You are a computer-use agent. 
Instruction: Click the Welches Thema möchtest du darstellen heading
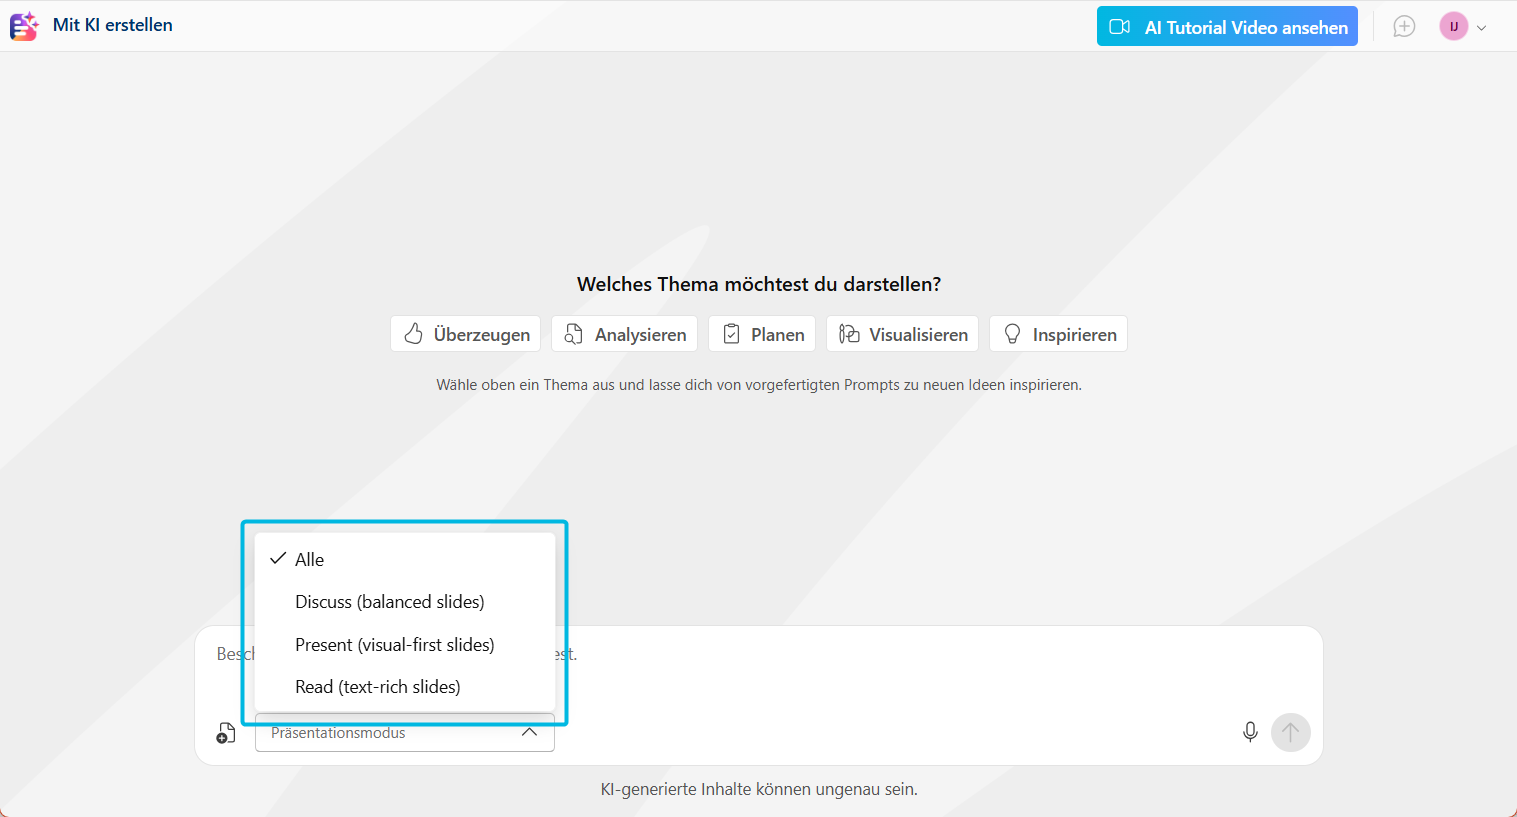pos(759,284)
